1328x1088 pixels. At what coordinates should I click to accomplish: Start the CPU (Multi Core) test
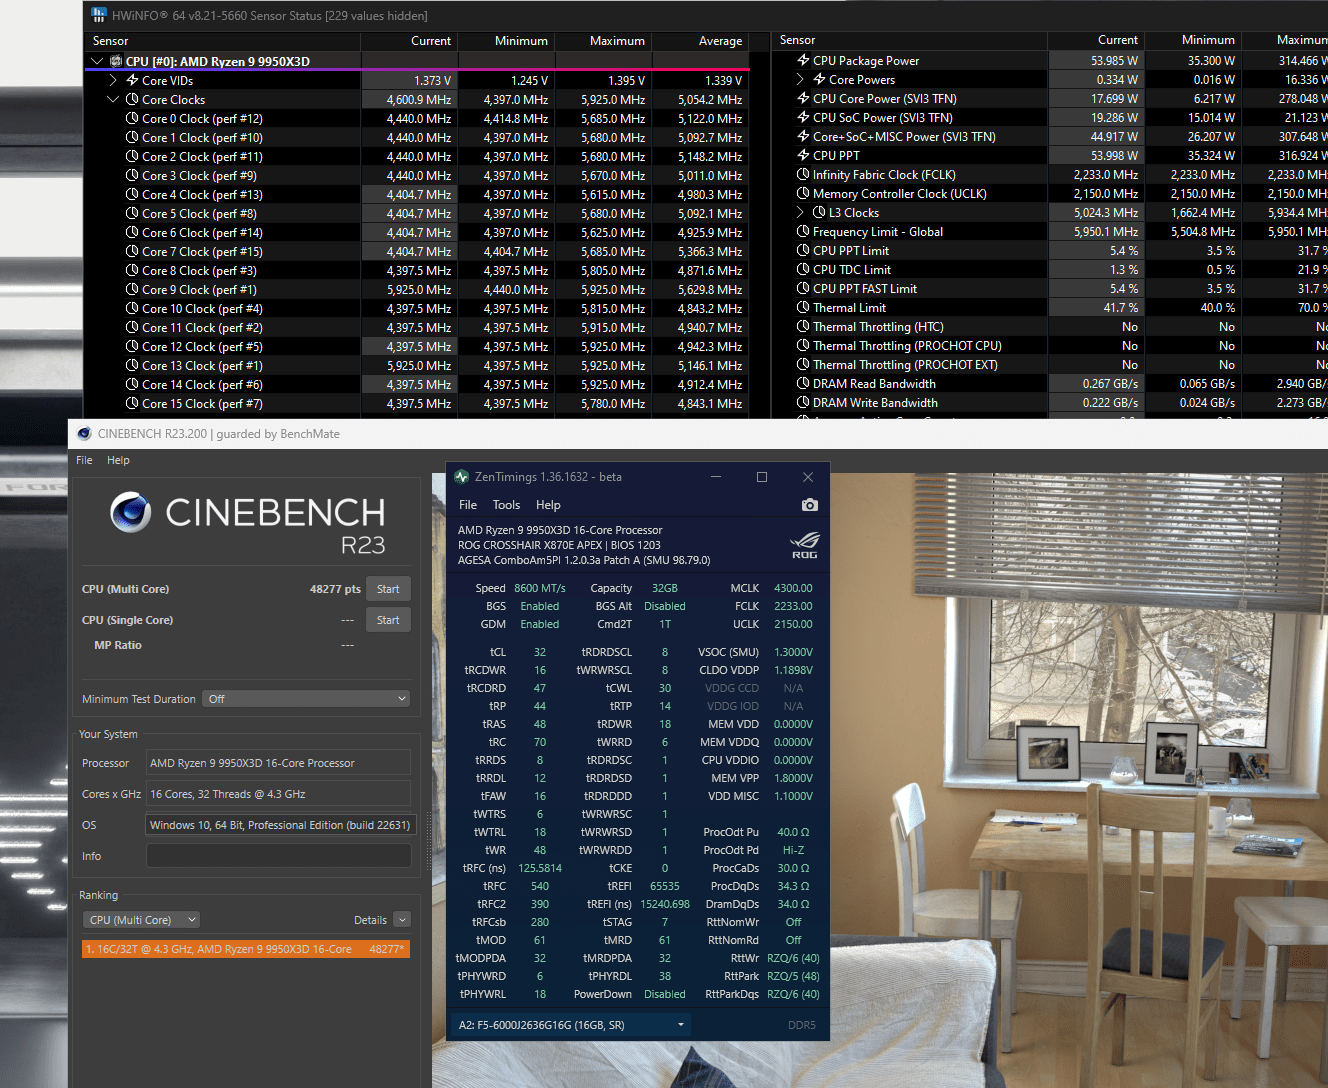[388, 589]
